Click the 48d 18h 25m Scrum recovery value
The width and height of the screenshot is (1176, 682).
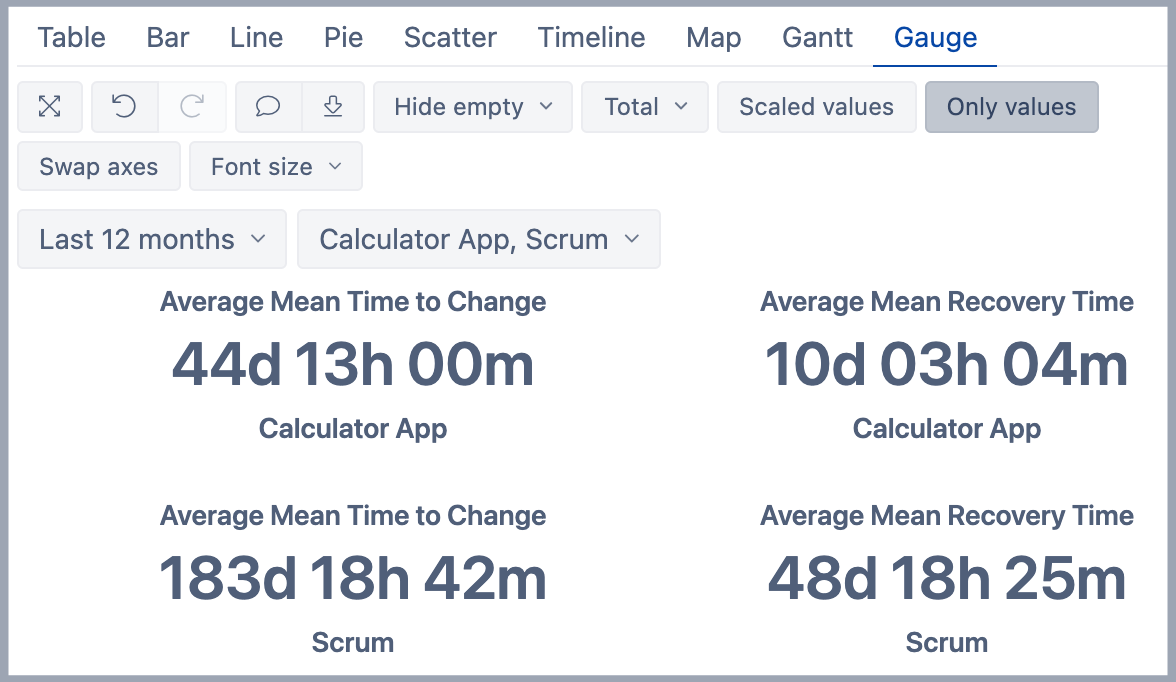[x=946, y=578]
